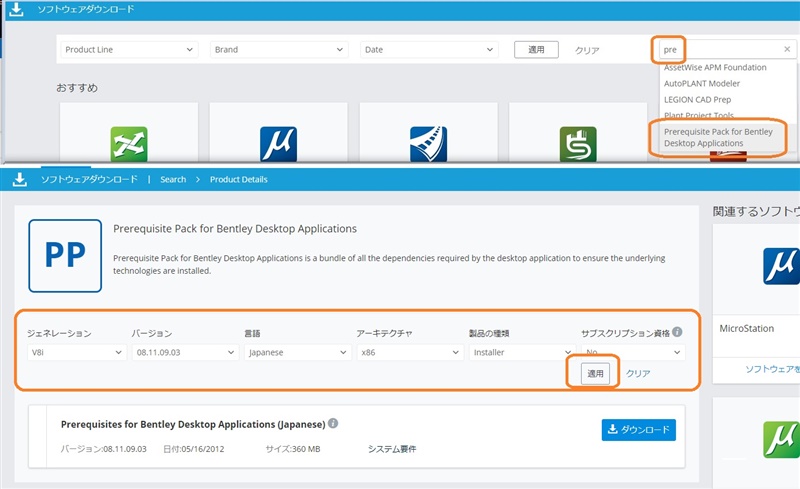Open the バージョン dropdown showing 08.11.09.03
Screen dimensions: 800x489
coord(185,352)
